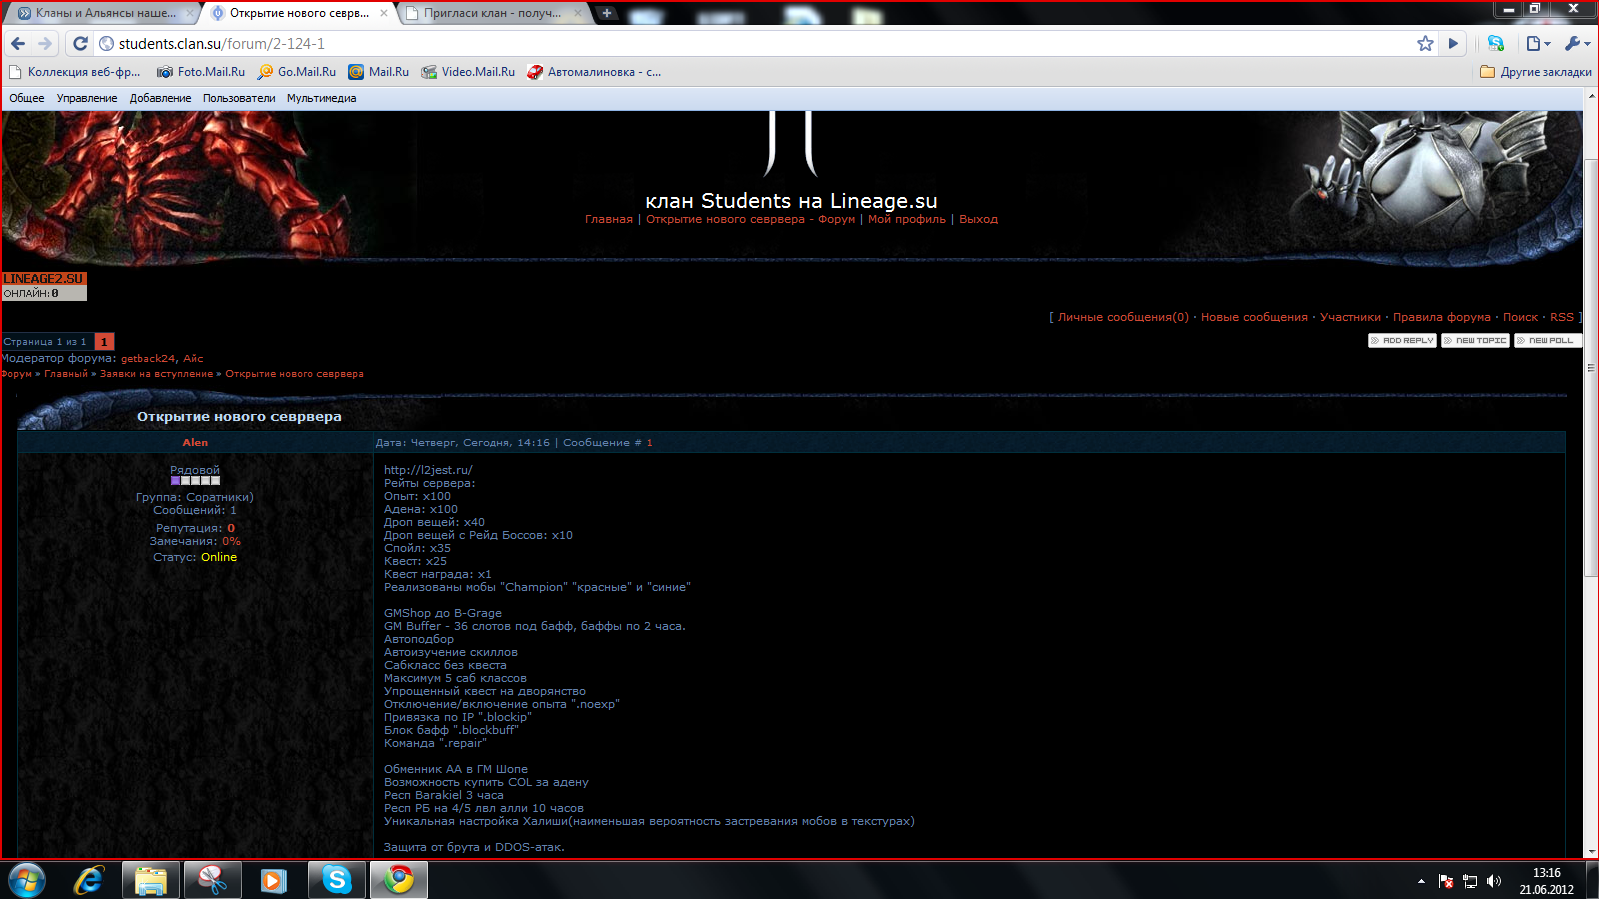Open the Mail.Ru bookmark
1599x899 pixels.
click(379, 72)
